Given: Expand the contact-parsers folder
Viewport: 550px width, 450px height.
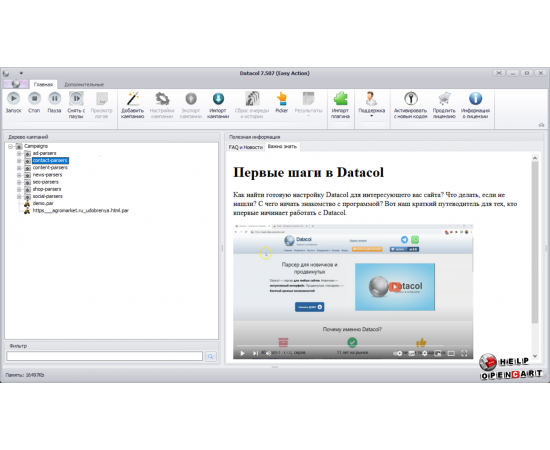Looking at the screenshot, I should [19, 161].
